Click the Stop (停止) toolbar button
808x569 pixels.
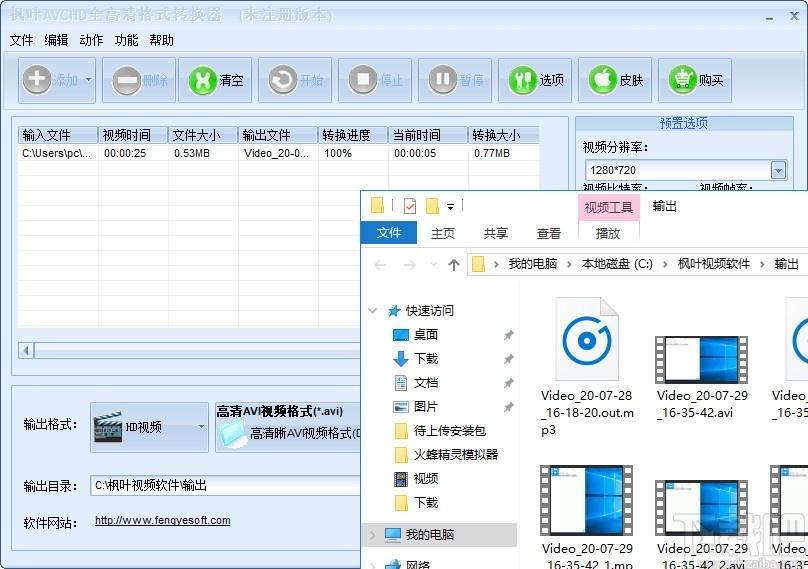[x=375, y=80]
